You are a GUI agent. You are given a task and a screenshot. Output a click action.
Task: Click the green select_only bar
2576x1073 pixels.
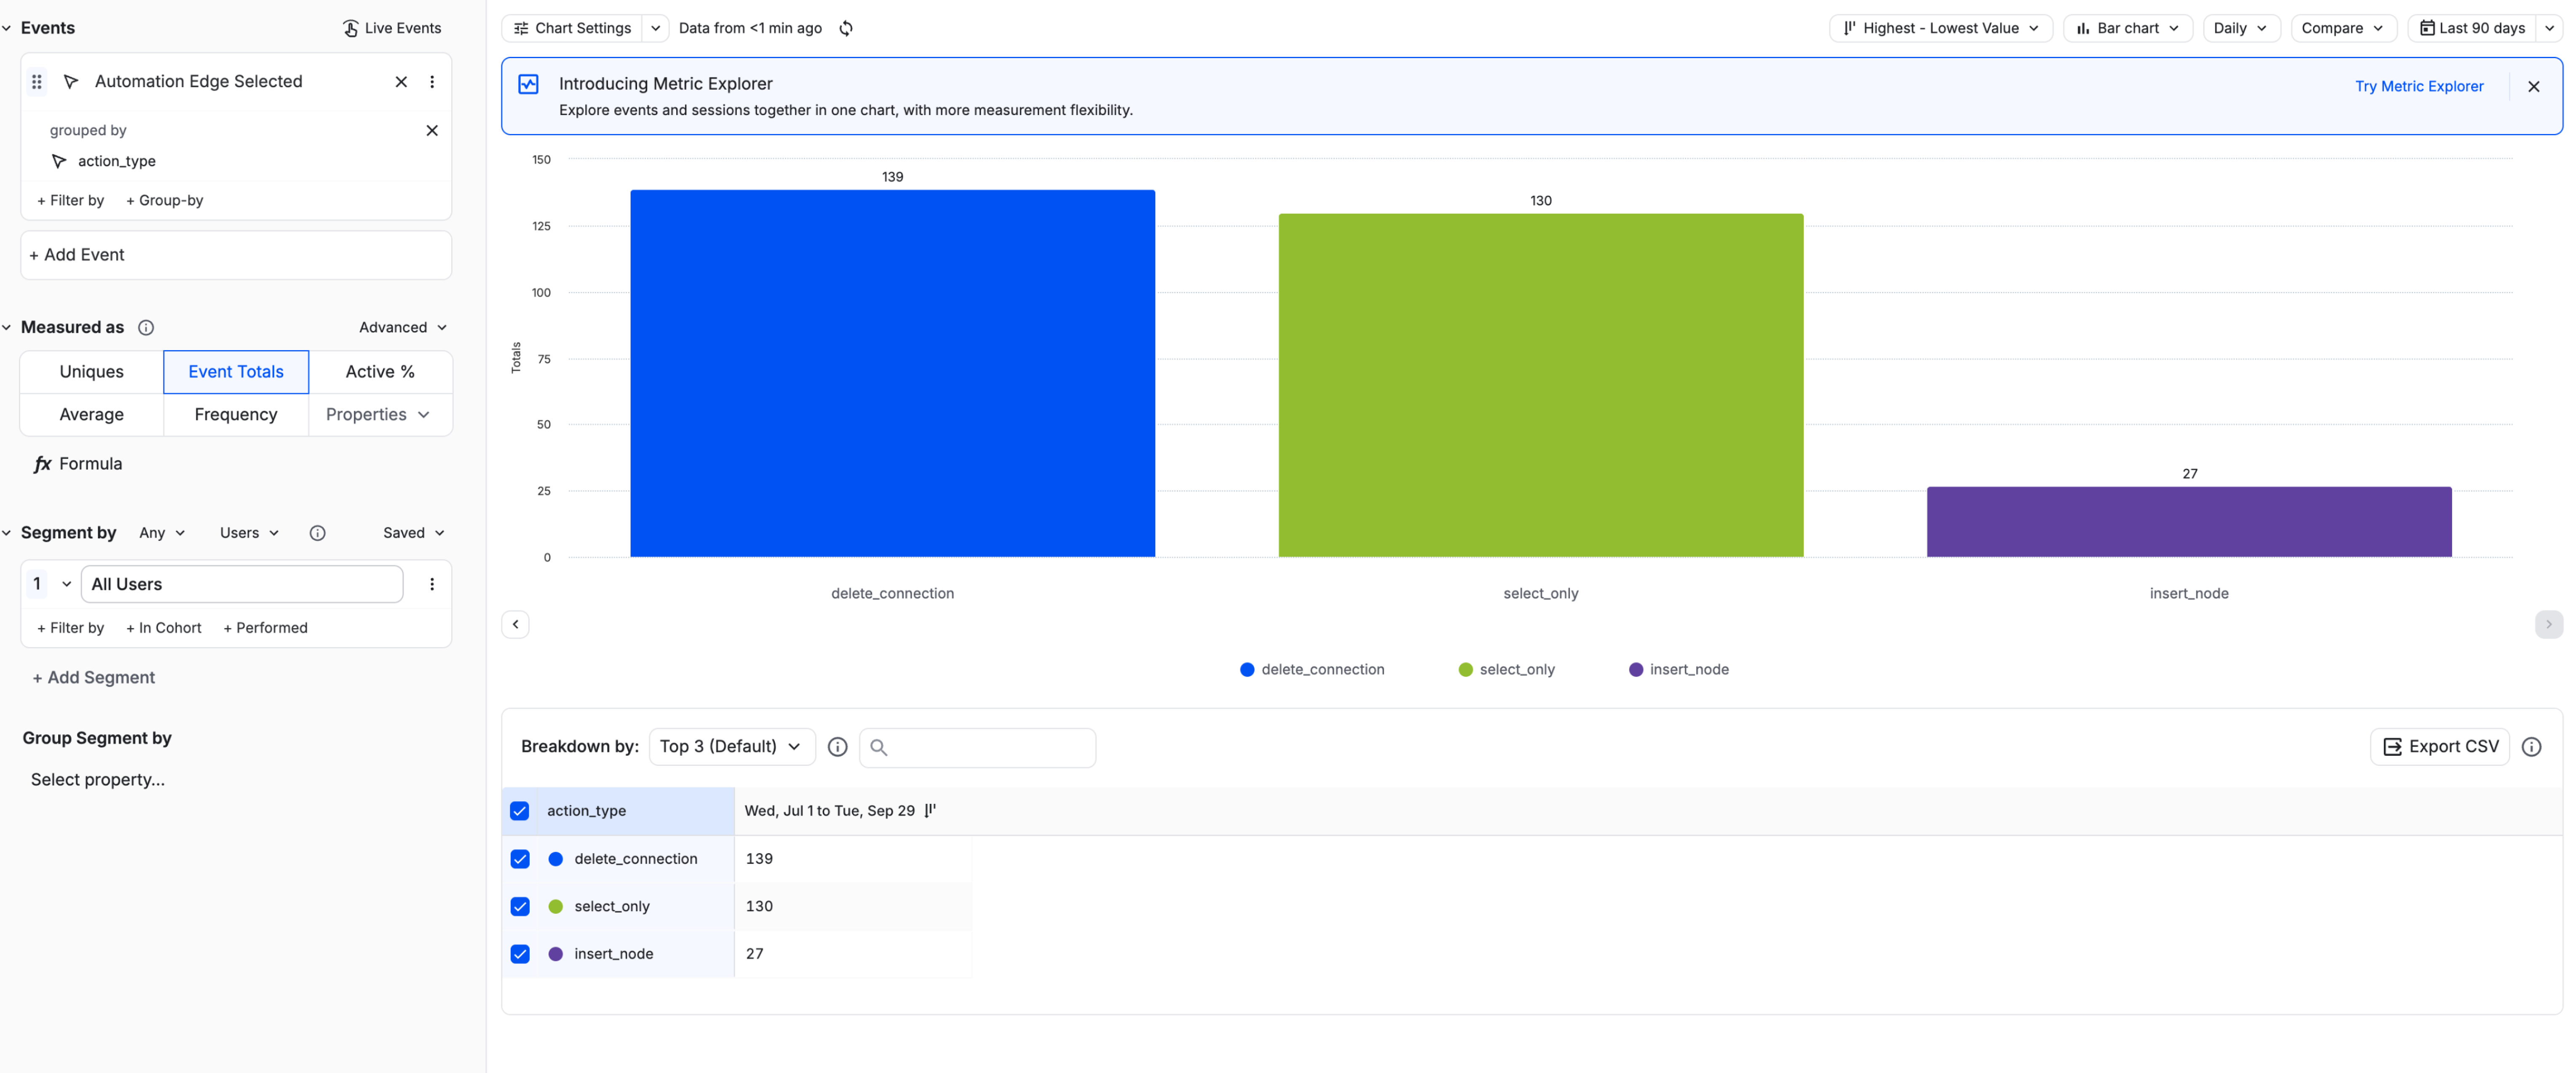coord(1540,385)
